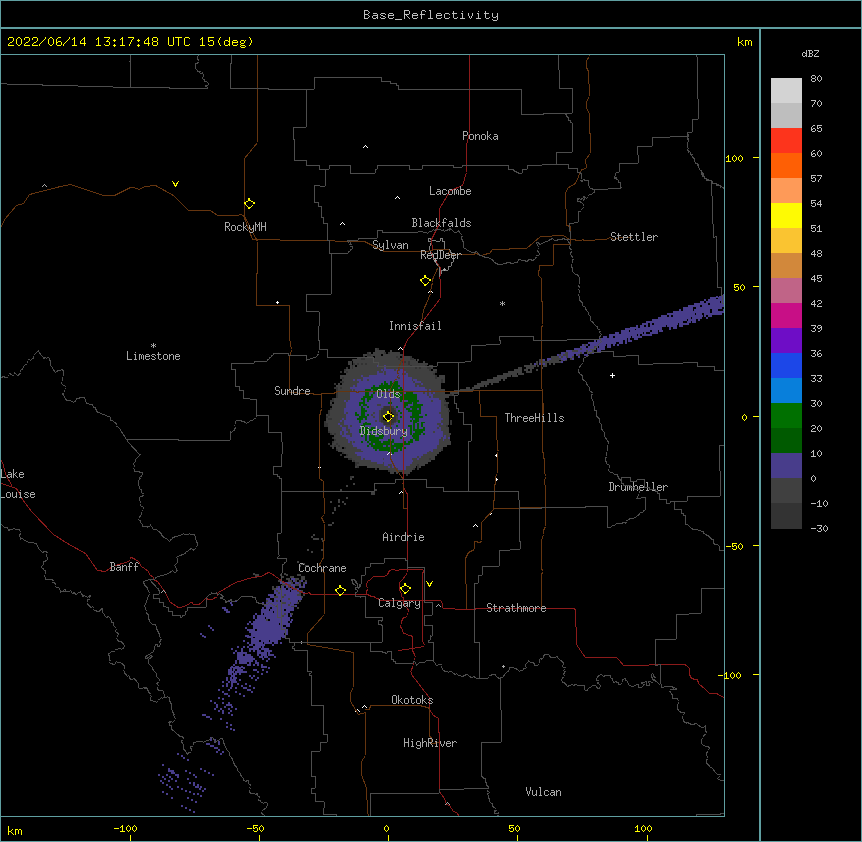
Task: Click the Lacombe city label
Action: [450, 191]
